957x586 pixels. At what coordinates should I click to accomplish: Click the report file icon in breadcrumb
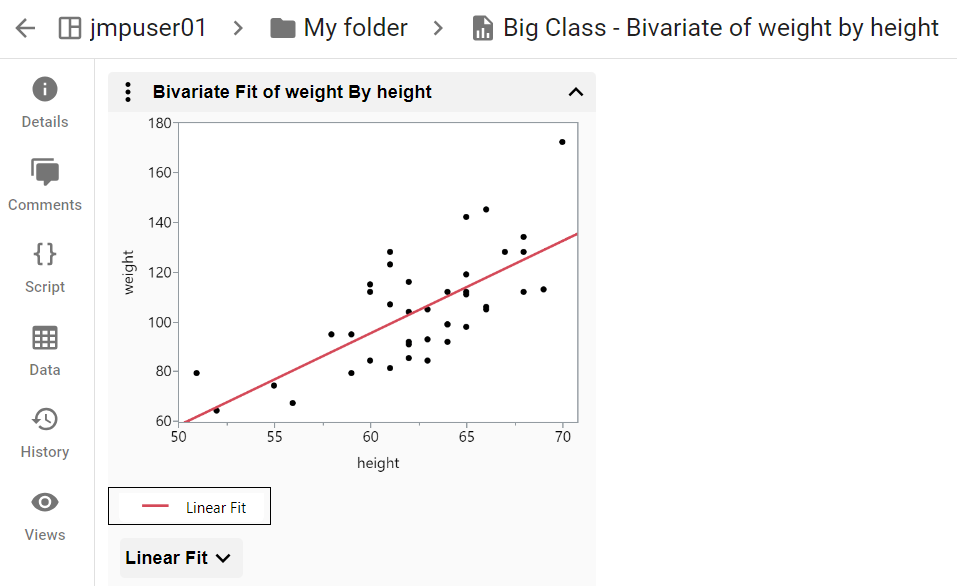coord(483,28)
